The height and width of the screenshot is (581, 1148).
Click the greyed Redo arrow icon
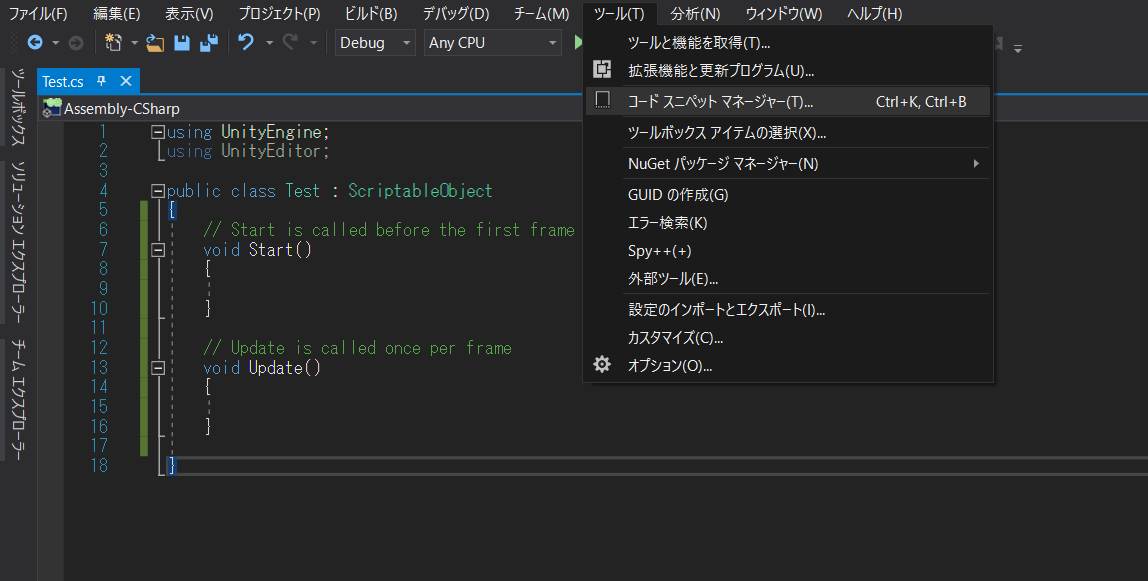[x=291, y=43]
